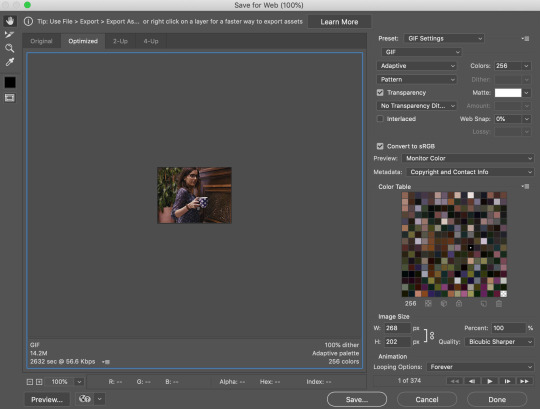Image resolution: width=540 pixels, height=409 pixels.
Task: Click the image Height input field
Action: pos(397,342)
